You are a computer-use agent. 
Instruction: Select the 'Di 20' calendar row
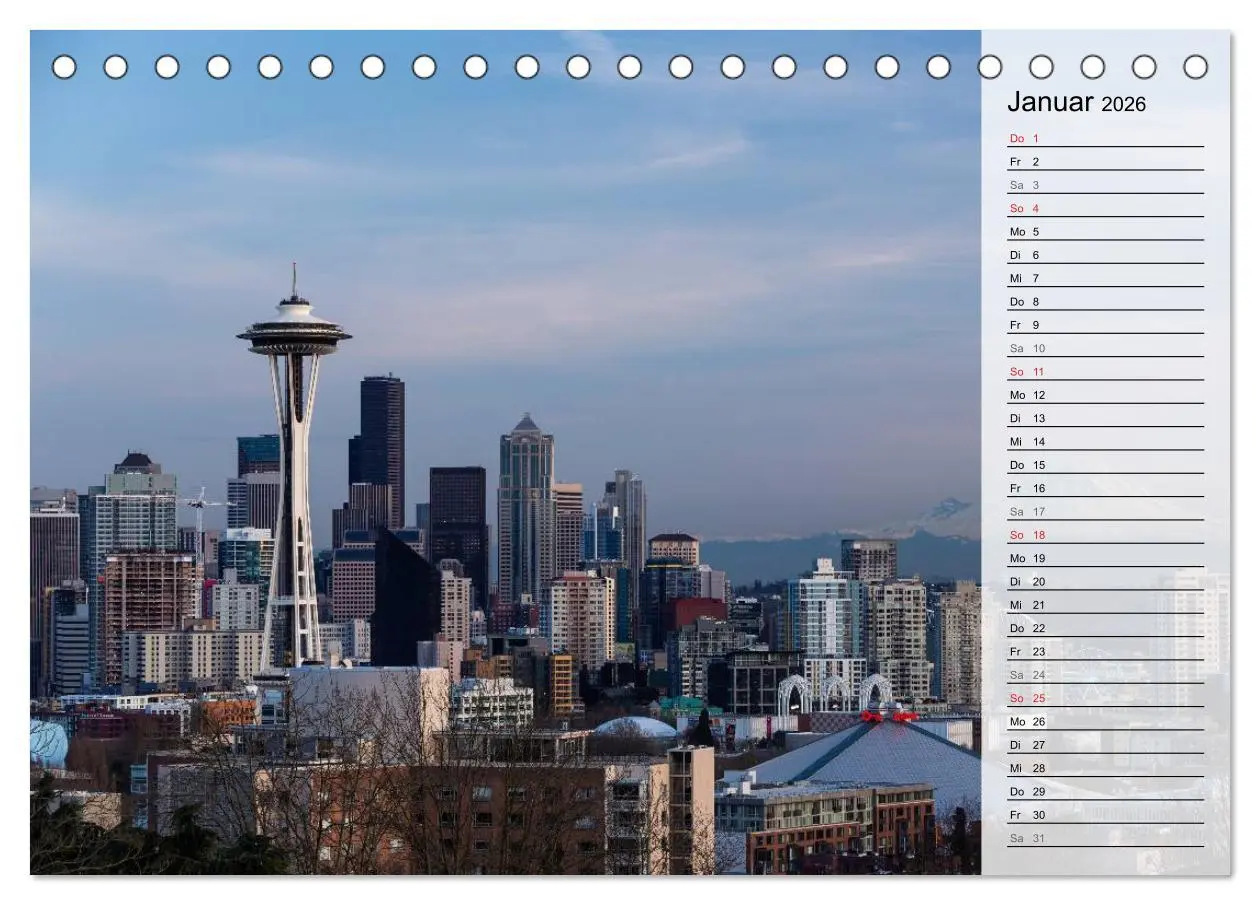pyautogui.click(x=1105, y=581)
